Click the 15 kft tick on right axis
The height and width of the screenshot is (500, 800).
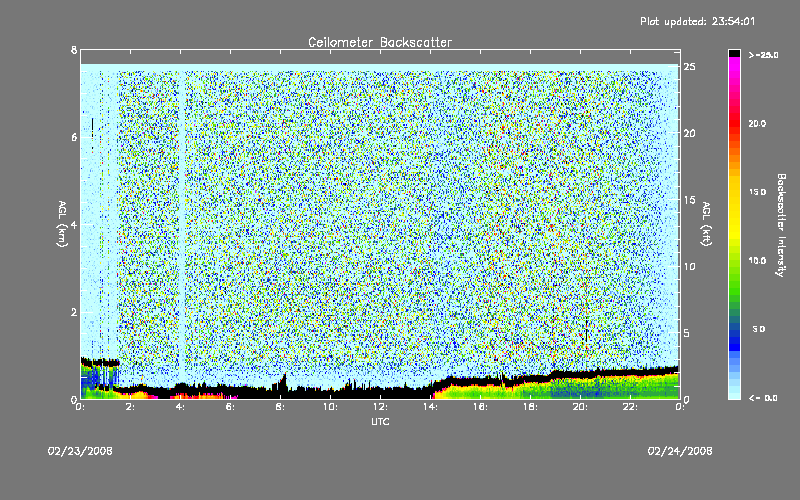click(x=690, y=200)
